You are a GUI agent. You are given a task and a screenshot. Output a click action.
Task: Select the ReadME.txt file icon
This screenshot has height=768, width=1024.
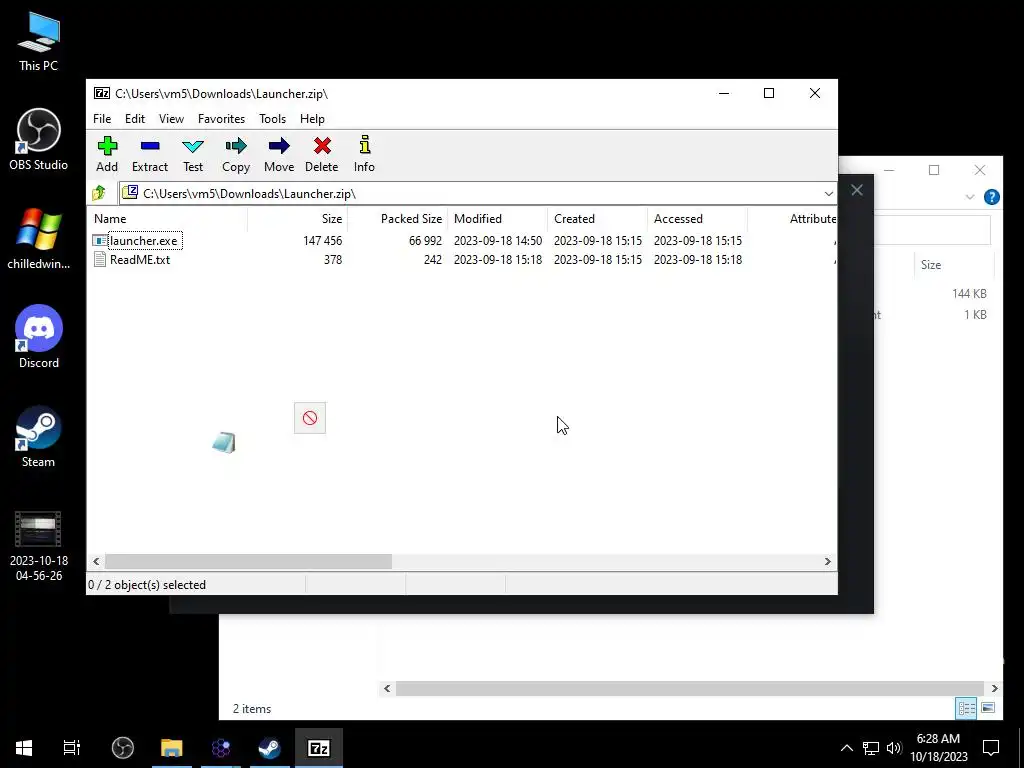99,260
